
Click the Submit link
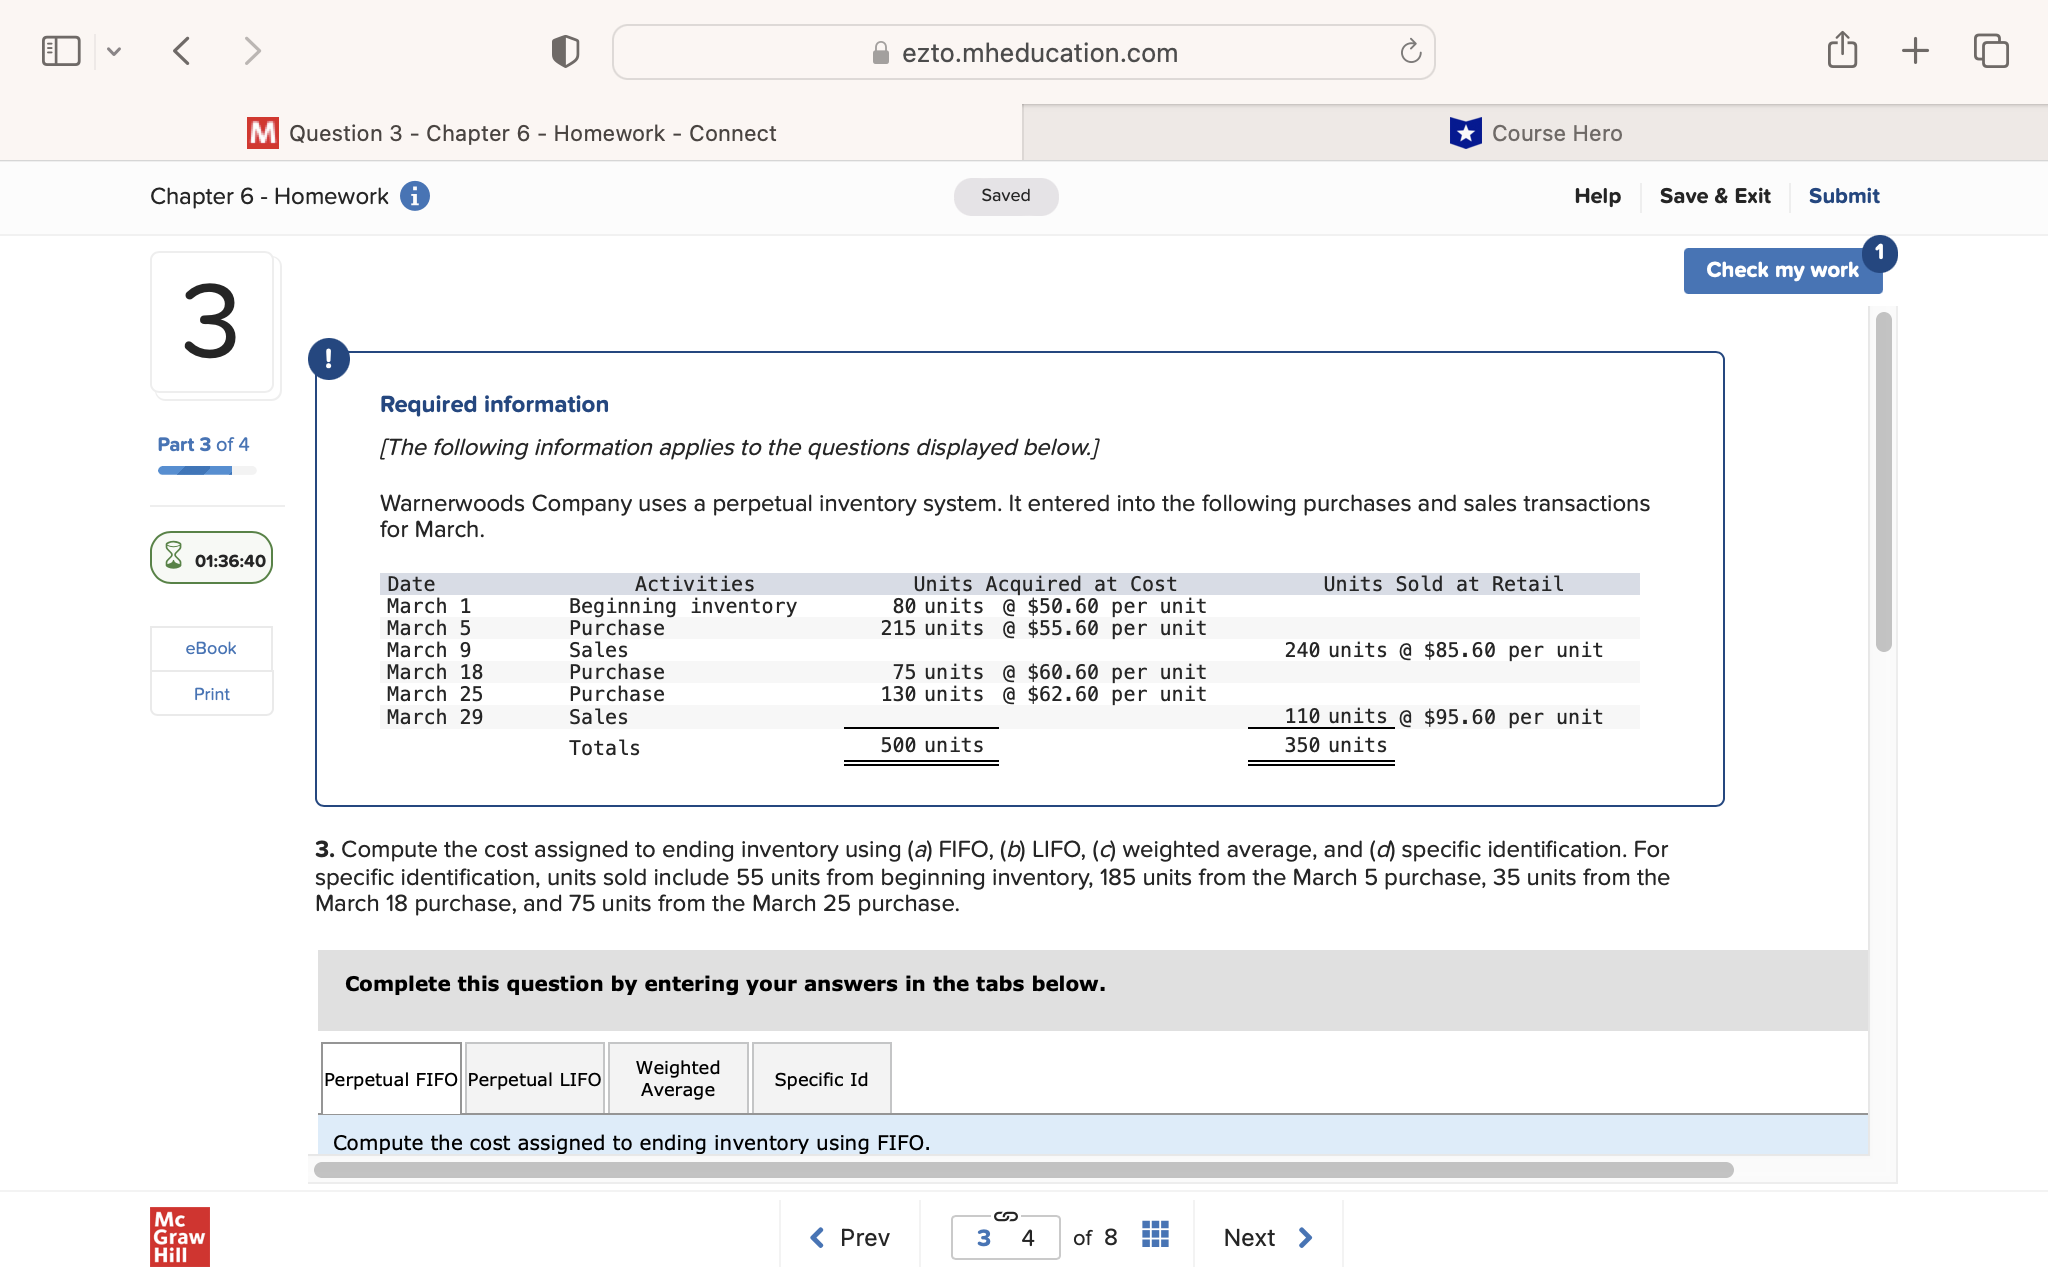tap(1844, 196)
